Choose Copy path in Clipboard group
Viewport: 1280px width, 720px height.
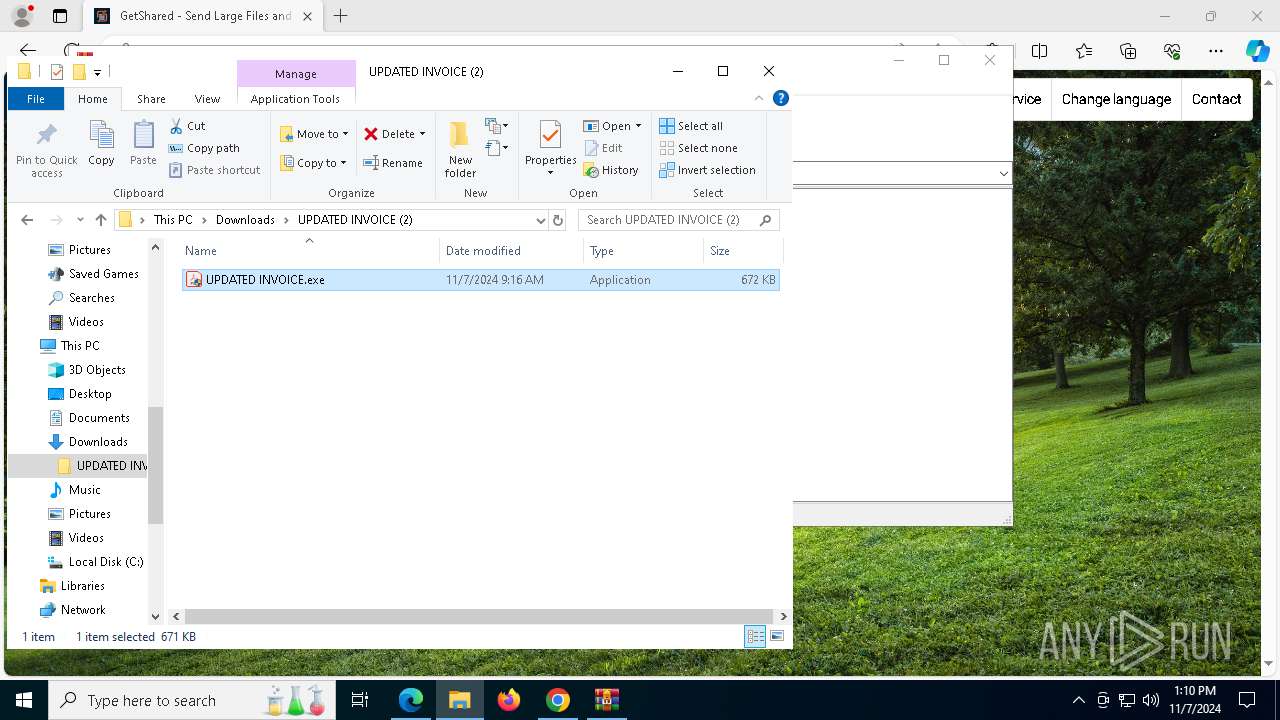coord(204,148)
